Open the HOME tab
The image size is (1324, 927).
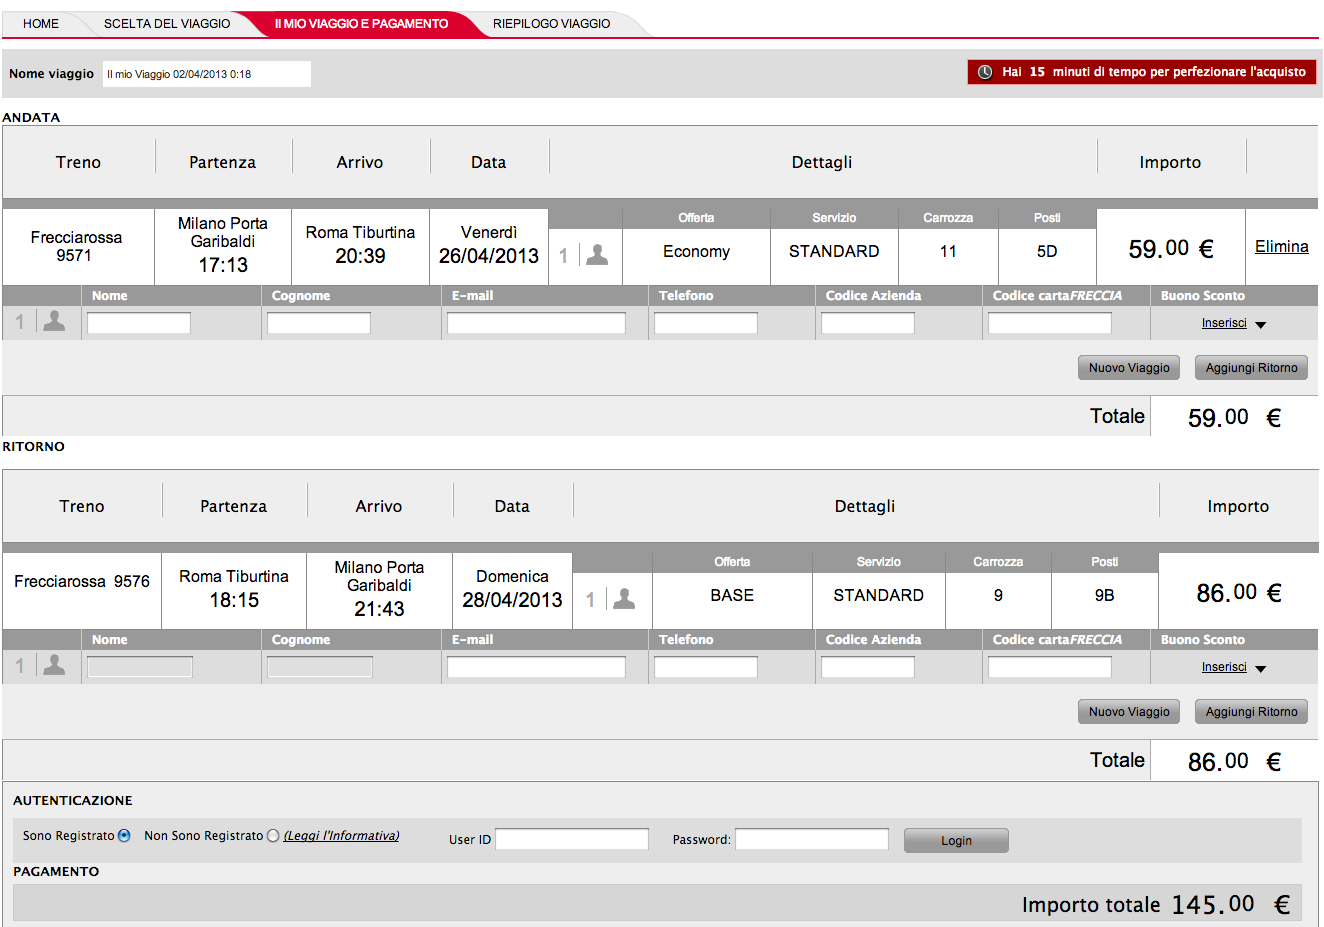(41, 24)
